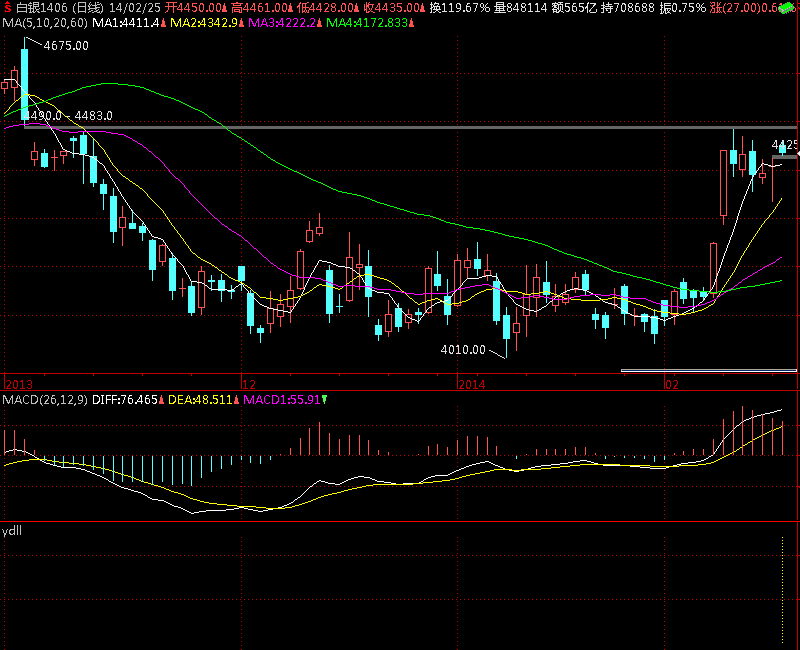The width and height of the screenshot is (800, 650).
Task: Click the gray horizontal 4490 resistance line
Action: click(410, 128)
